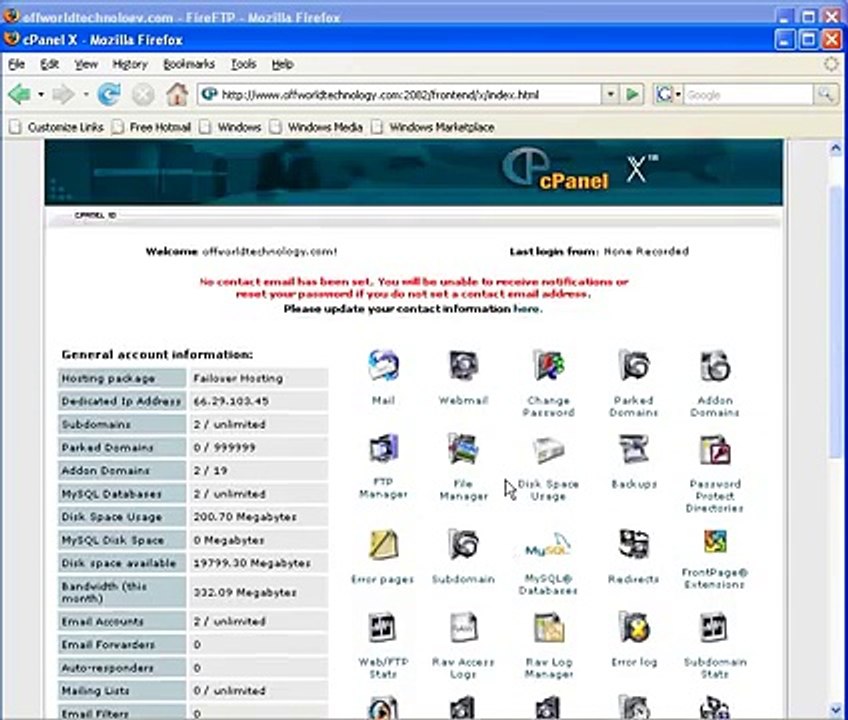Open the Windows Marketplace bookmark
Screen dimensions: 848x720
[433, 127]
